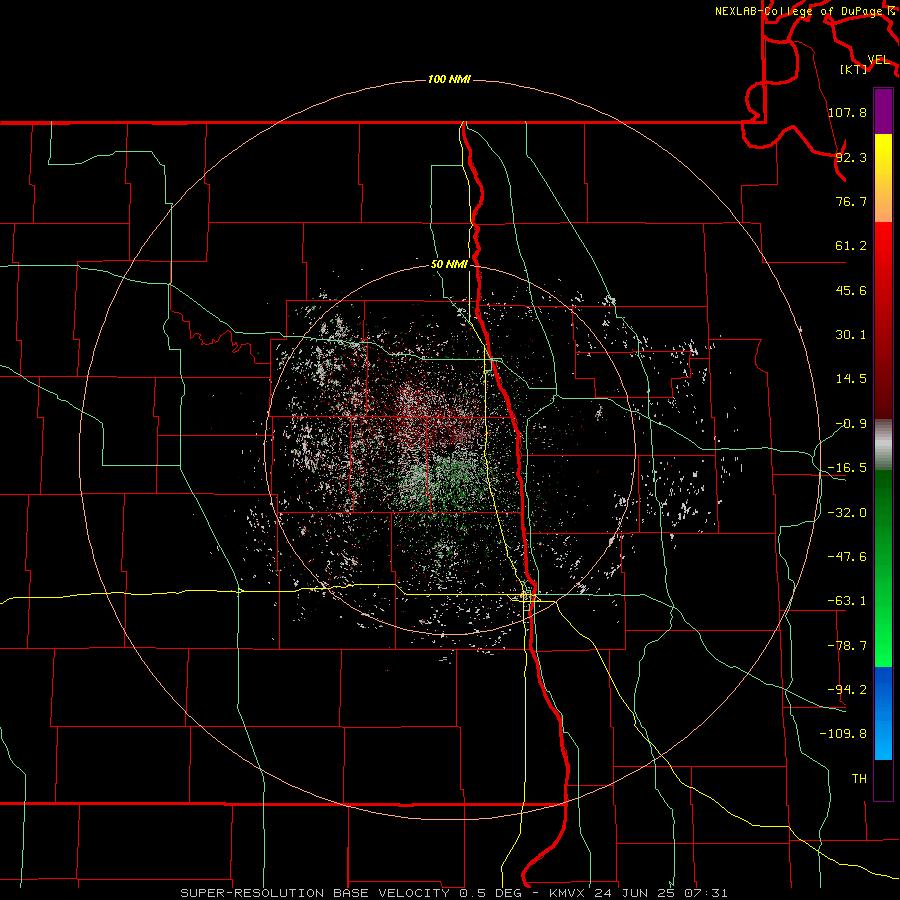Click the 100 NMI range ring label
This screenshot has height=900, width=900.
pyautogui.click(x=449, y=79)
